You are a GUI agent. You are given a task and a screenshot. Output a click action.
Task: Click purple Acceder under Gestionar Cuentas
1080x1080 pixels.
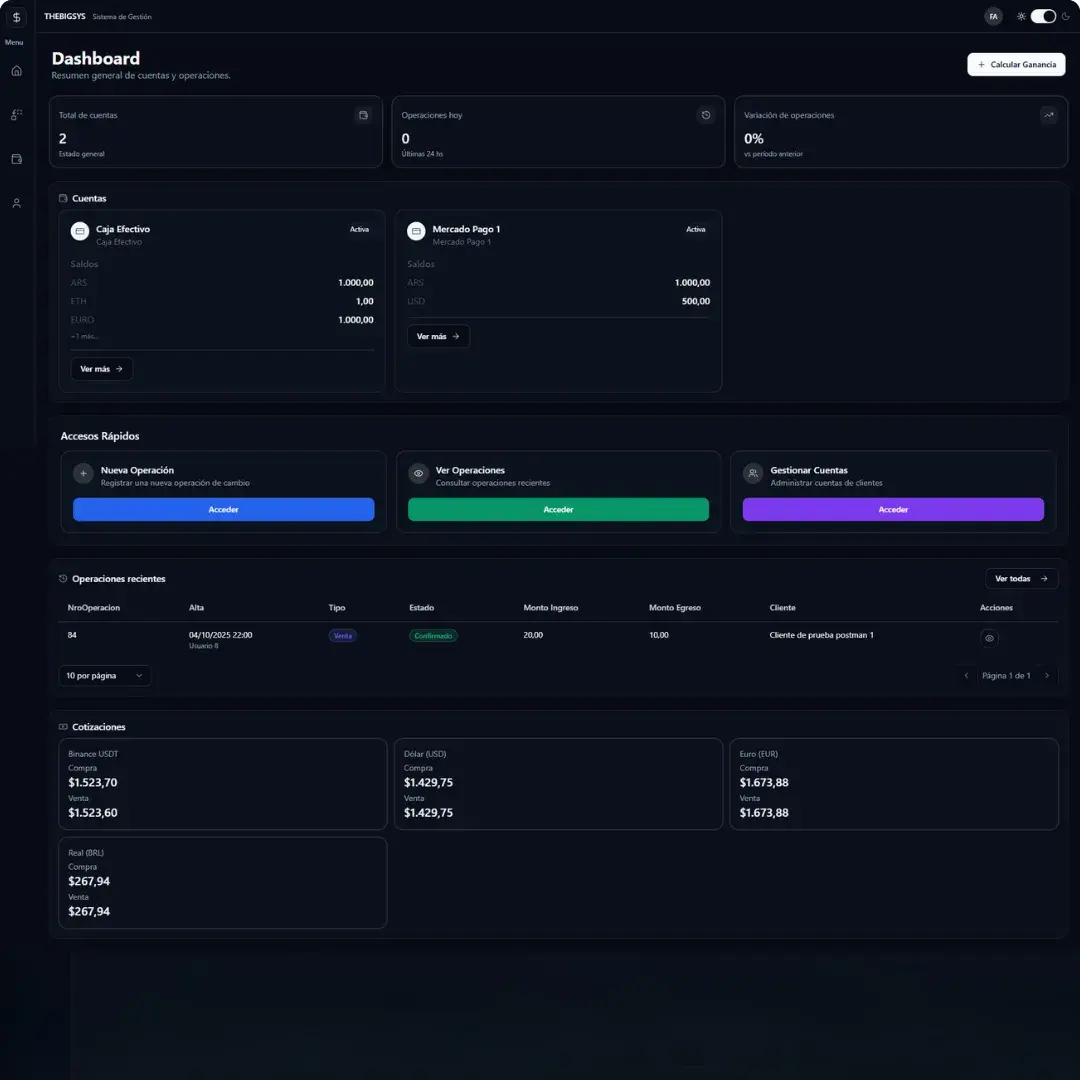tap(893, 510)
